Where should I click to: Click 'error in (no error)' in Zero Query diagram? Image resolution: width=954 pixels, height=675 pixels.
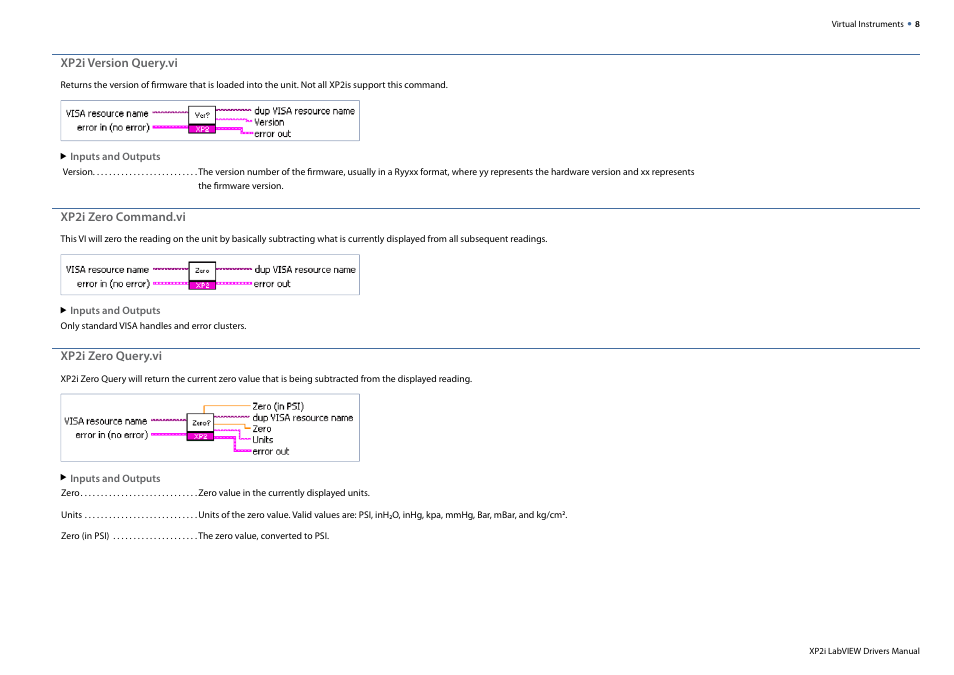tap(111, 435)
